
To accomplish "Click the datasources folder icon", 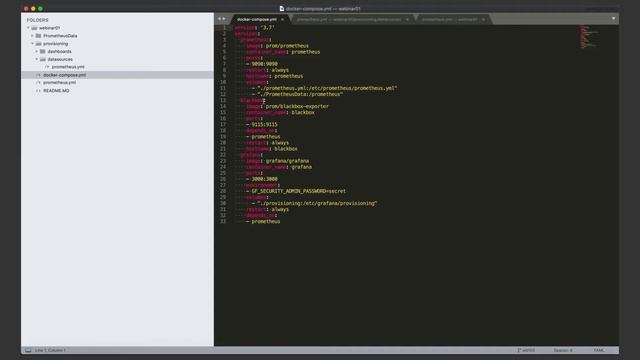I will (42, 59).
